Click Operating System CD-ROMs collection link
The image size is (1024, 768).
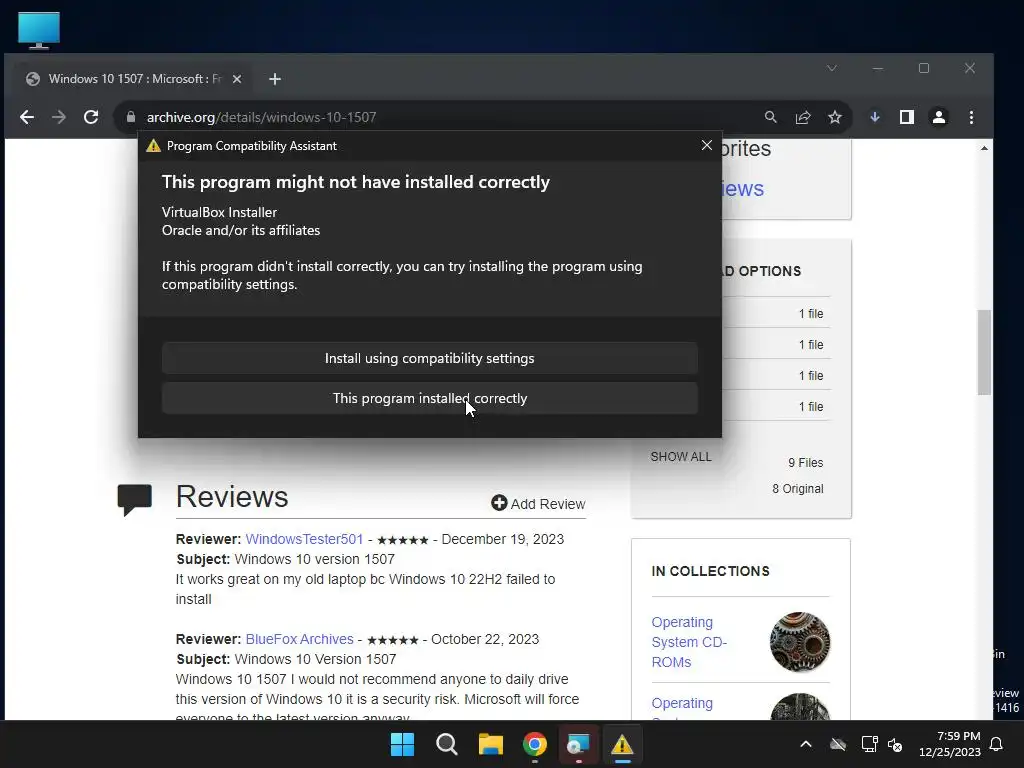[x=689, y=642]
